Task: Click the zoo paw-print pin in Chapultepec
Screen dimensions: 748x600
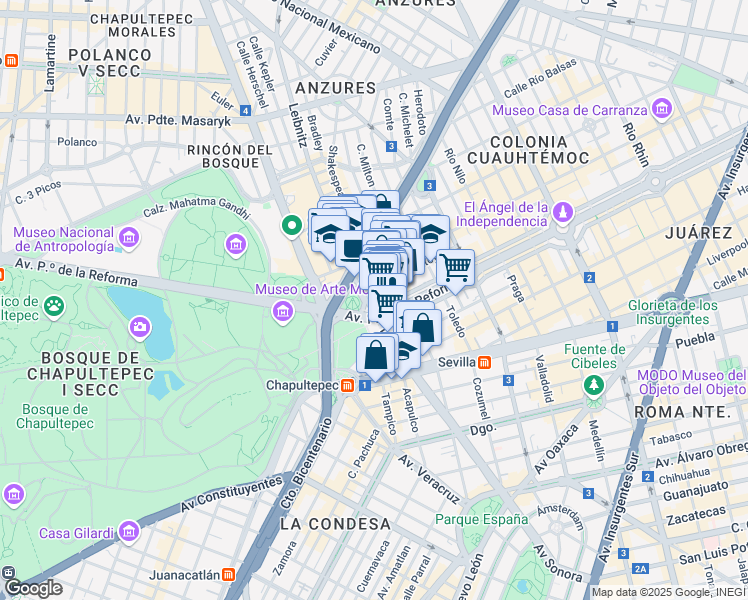Action: point(54,306)
